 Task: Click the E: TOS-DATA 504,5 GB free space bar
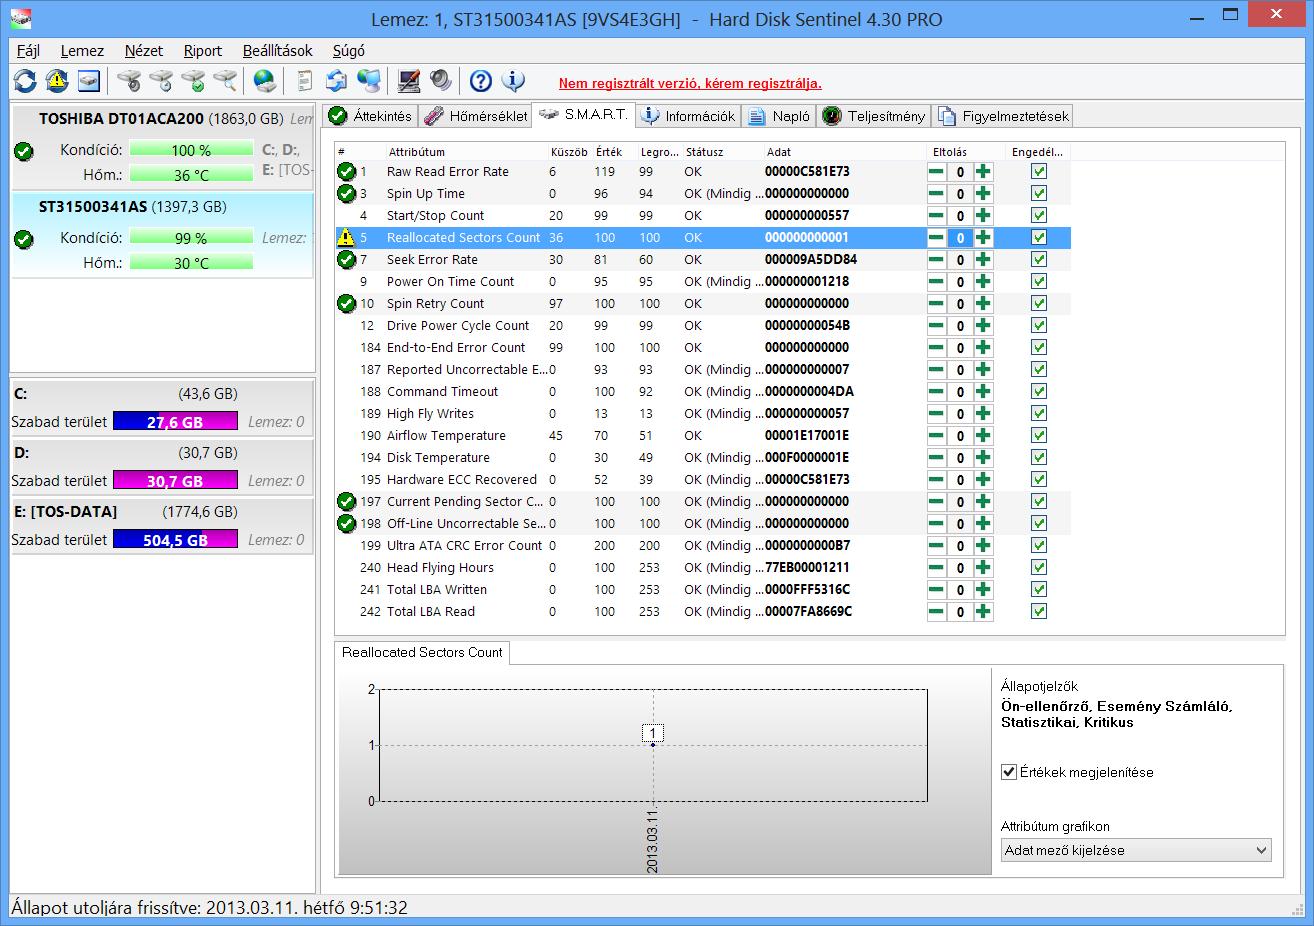point(175,540)
